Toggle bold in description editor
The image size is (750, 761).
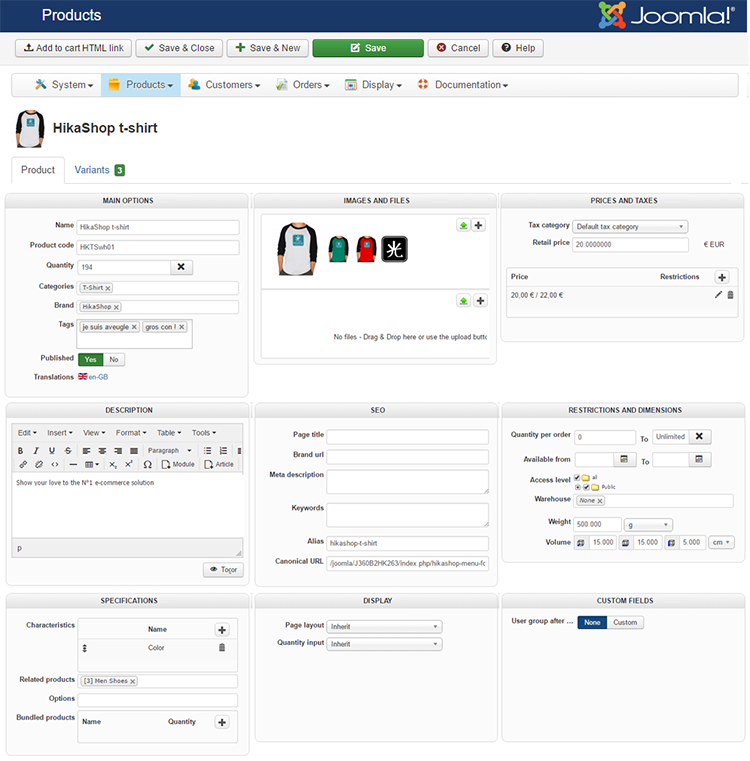[x=20, y=451]
